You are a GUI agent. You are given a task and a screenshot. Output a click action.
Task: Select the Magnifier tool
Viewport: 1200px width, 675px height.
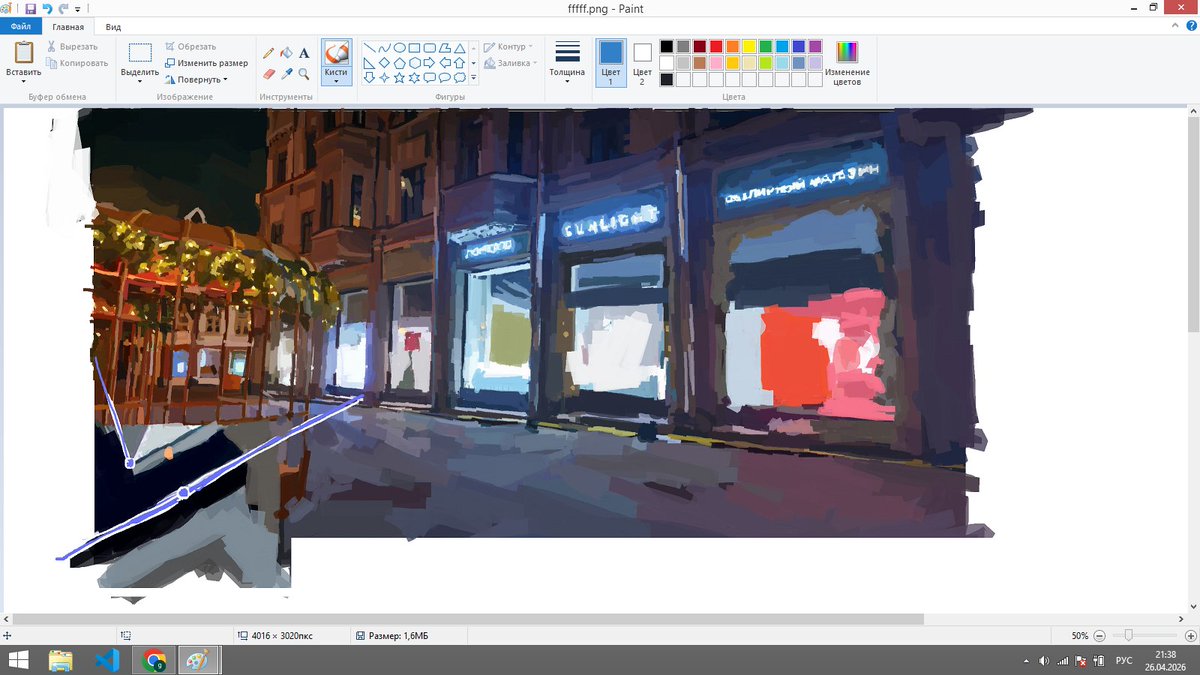[303, 72]
